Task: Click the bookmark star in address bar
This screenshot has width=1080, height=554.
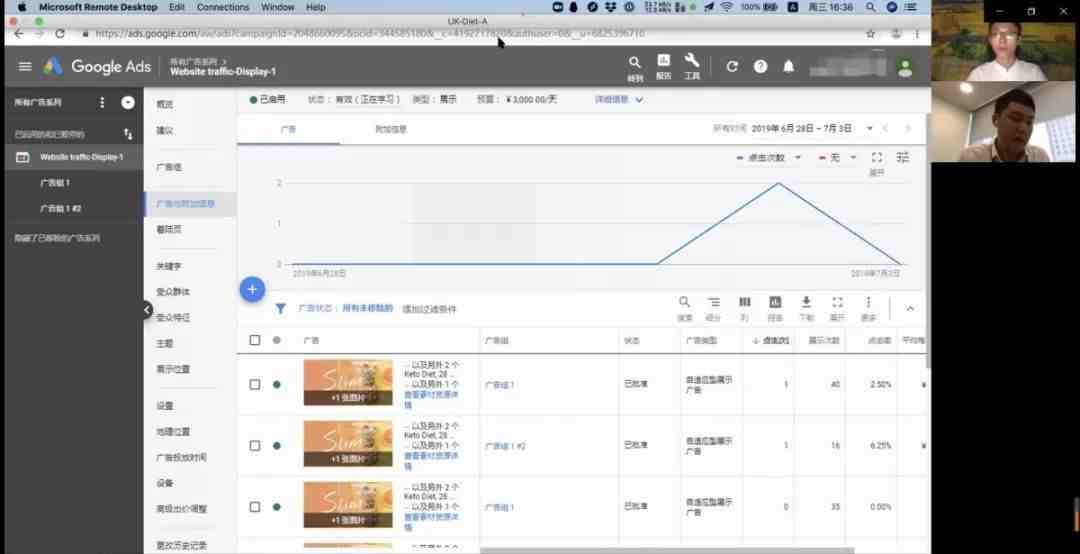Action: (x=871, y=33)
